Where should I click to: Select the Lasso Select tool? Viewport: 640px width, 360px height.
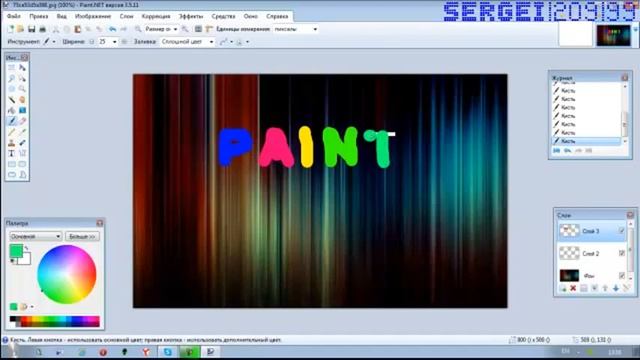click(x=11, y=78)
